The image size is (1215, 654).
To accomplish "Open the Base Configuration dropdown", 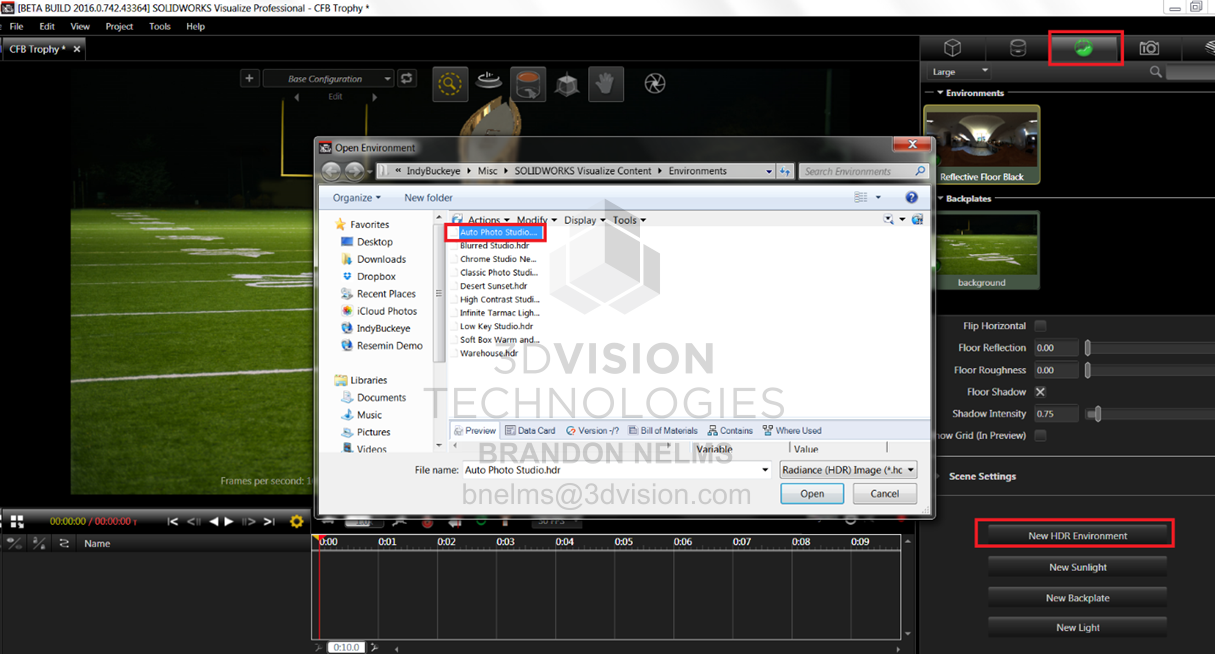I will click(x=329, y=79).
